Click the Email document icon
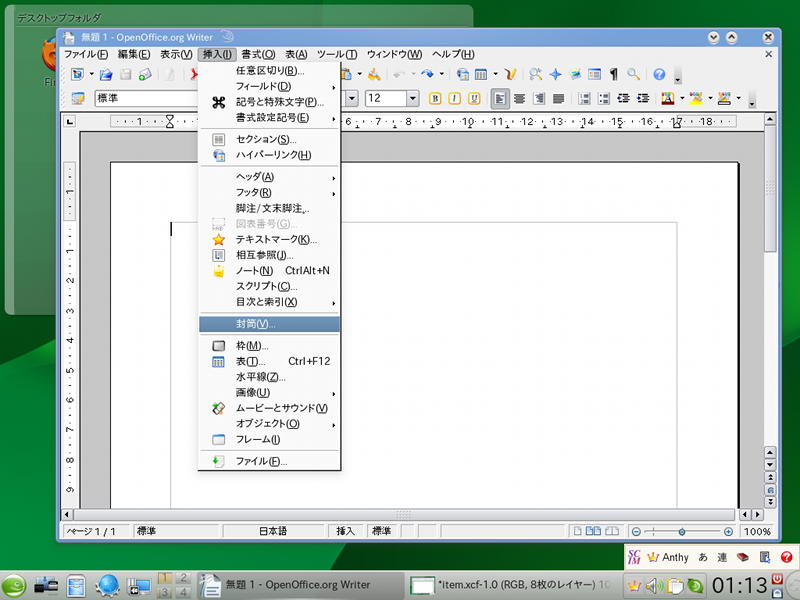This screenshot has width=800, height=600. [x=145, y=74]
